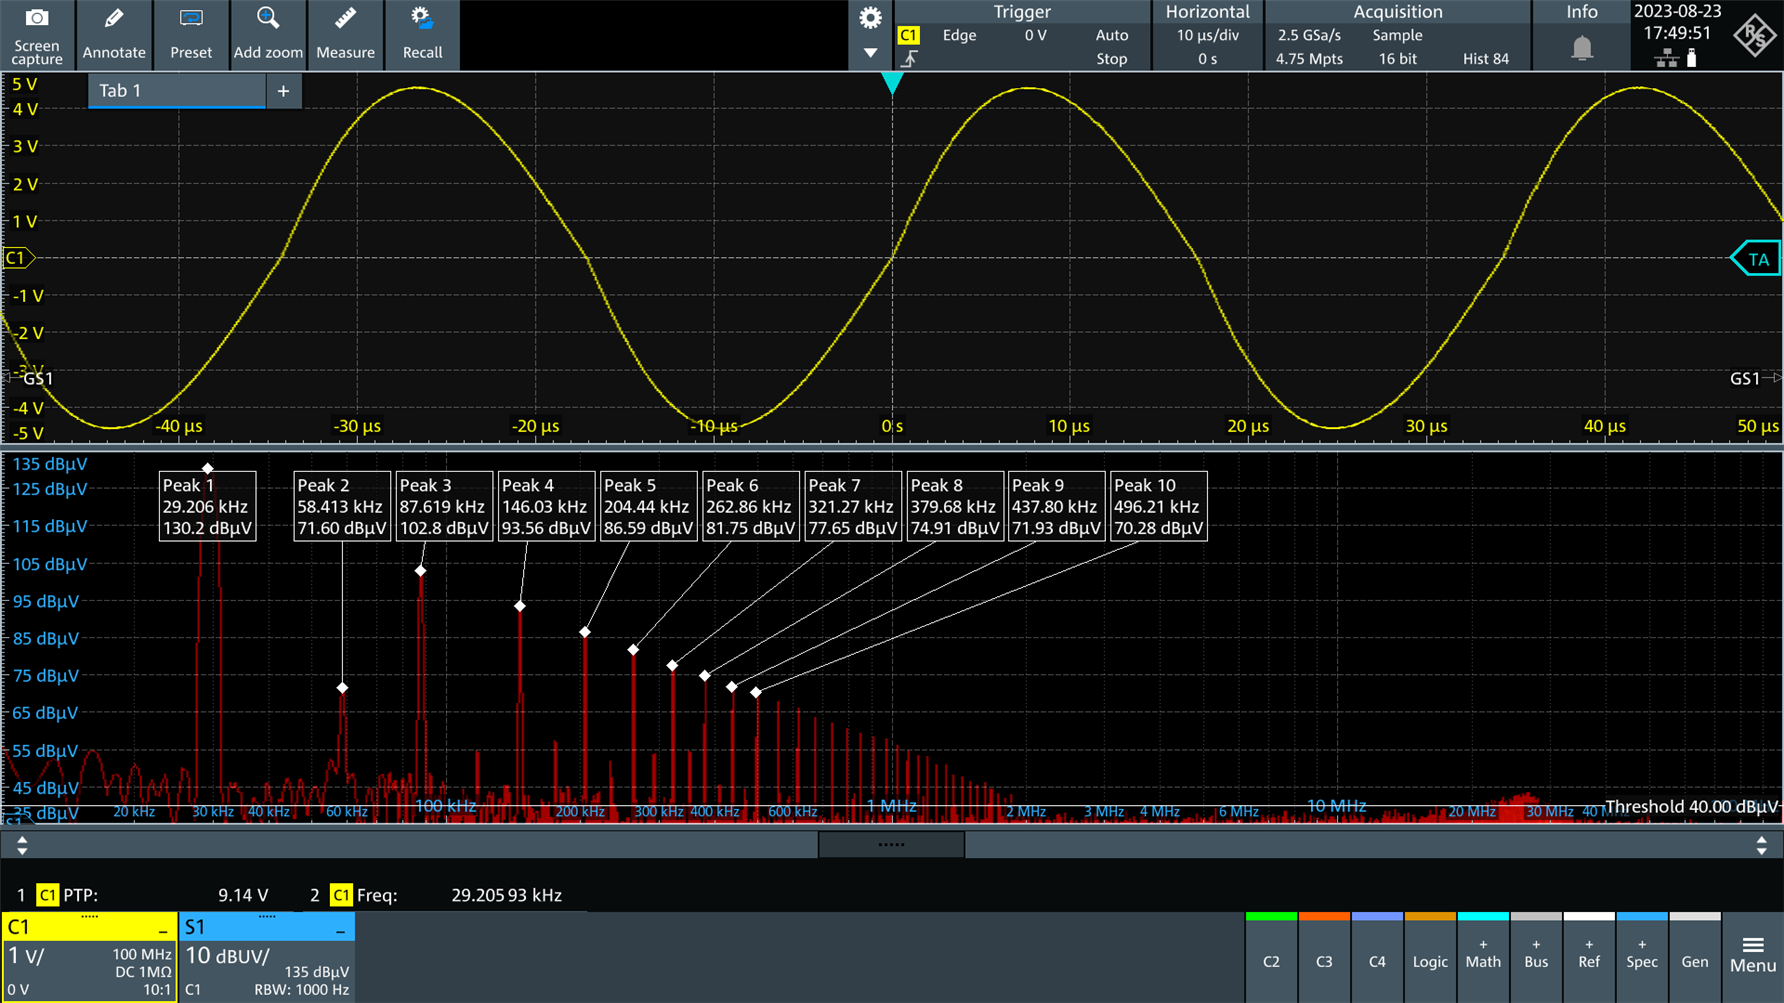Toggle channel C2 on
The image size is (1784, 1003).
pos(1271,960)
